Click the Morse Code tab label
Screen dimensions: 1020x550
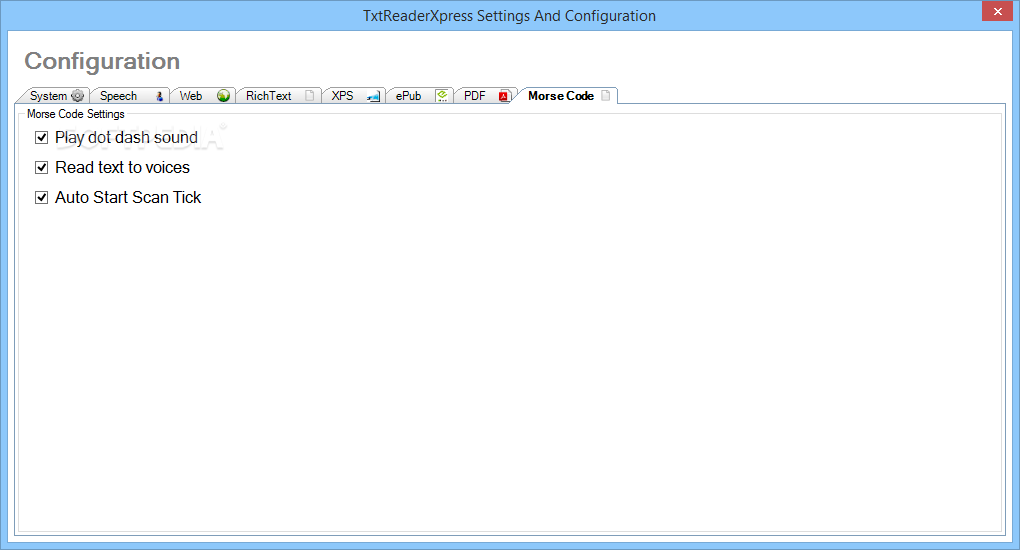pos(561,96)
